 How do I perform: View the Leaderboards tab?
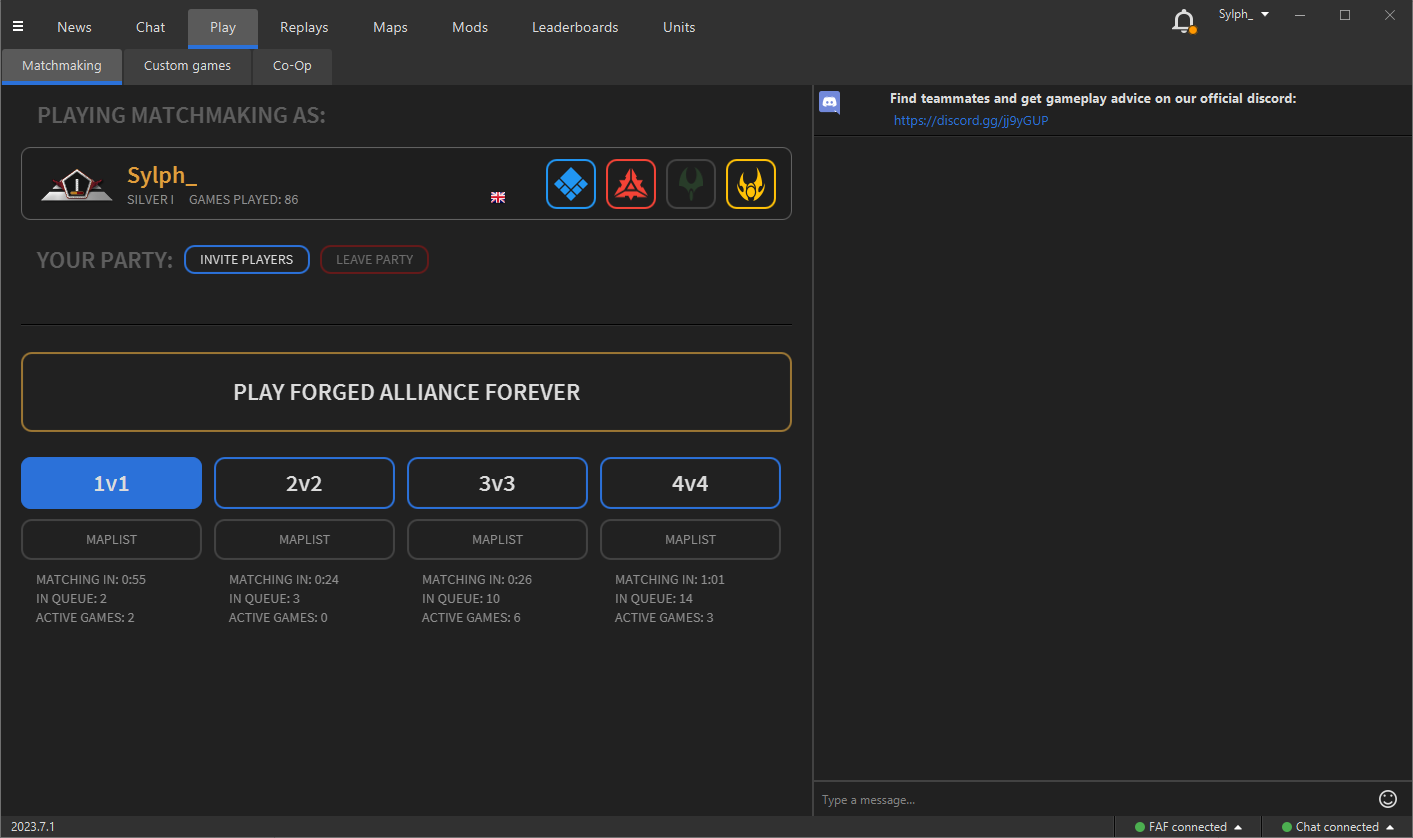tap(575, 28)
